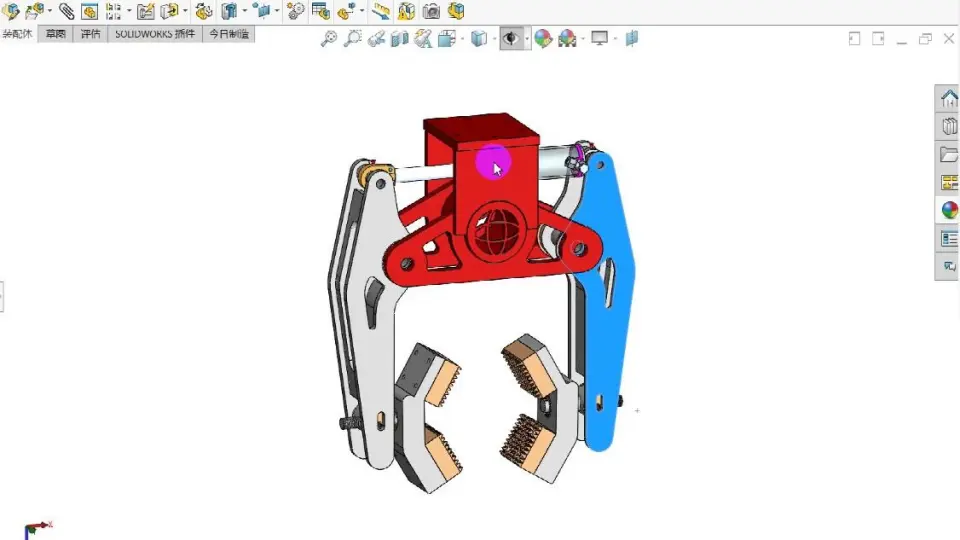Screen dimensions: 960x540
Task: Open the Design Library tab in task pane
Action: point(948,126)
